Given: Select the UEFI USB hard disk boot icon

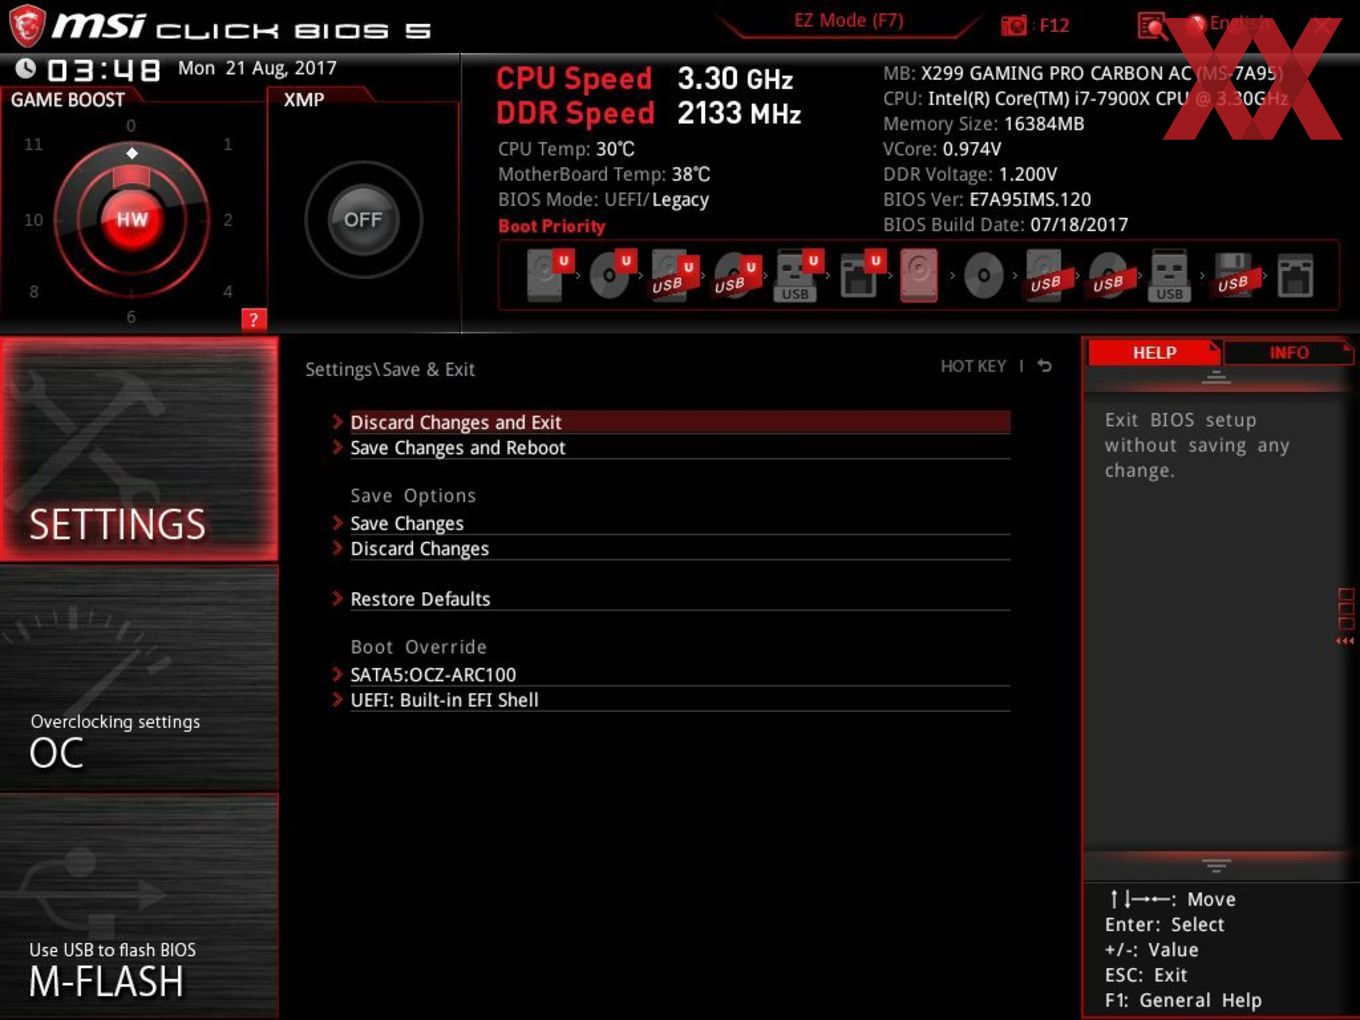Looking at the screenshot, I should click(673, 275).
